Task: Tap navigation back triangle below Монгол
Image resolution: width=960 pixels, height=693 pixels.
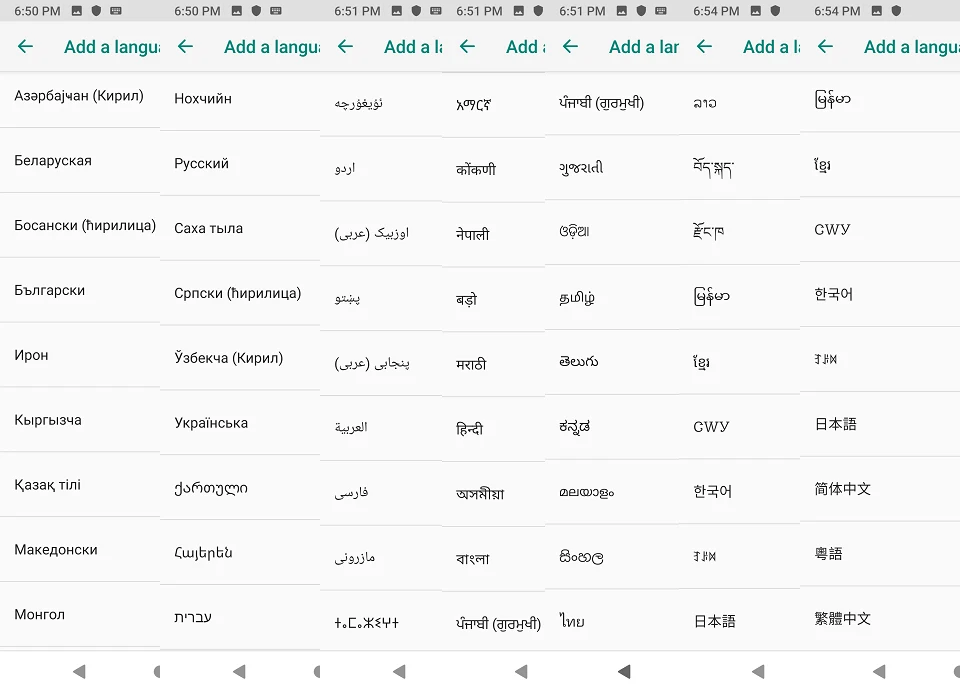Action: point(79,672)
